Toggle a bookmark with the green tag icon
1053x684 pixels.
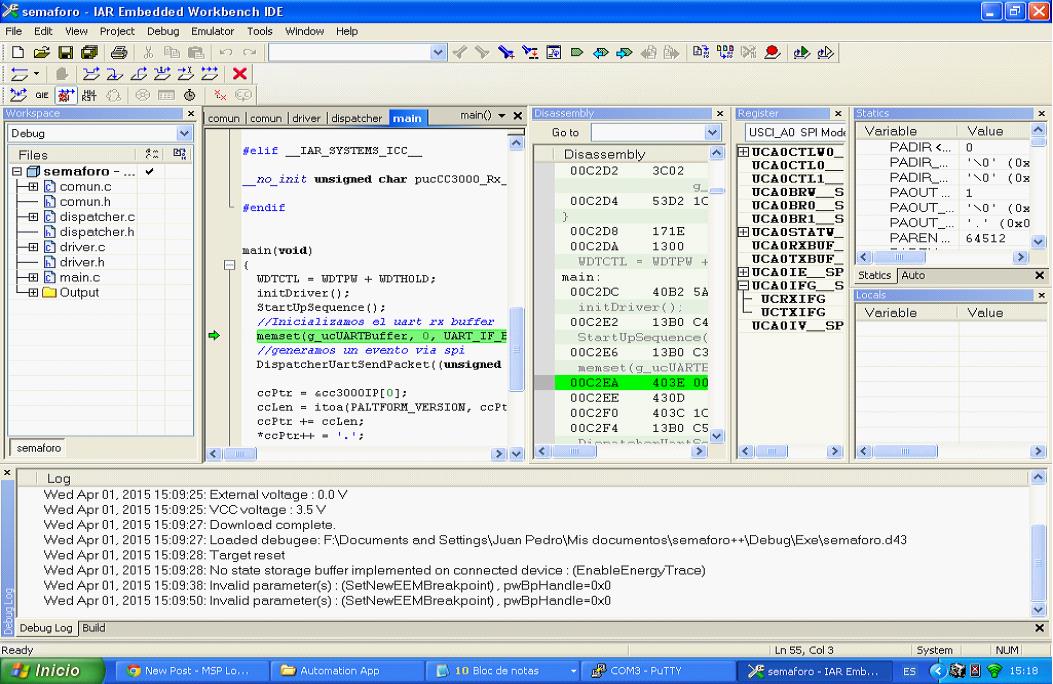[x=577, y=52]
